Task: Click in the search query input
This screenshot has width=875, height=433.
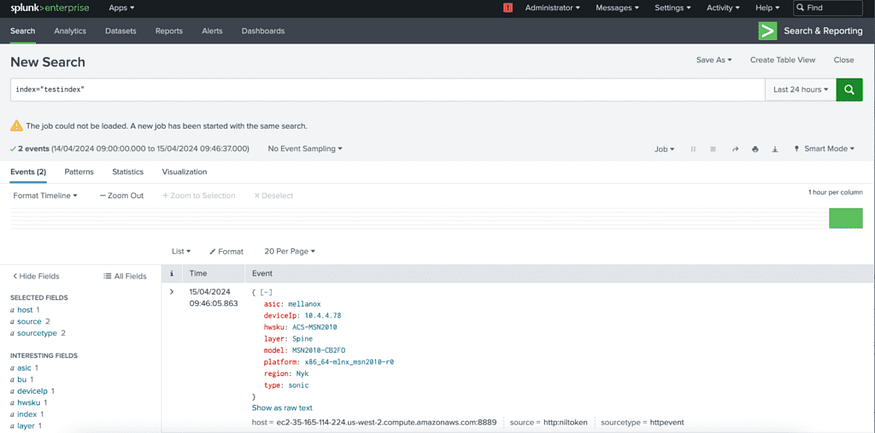Action: [x=387, y=89]
